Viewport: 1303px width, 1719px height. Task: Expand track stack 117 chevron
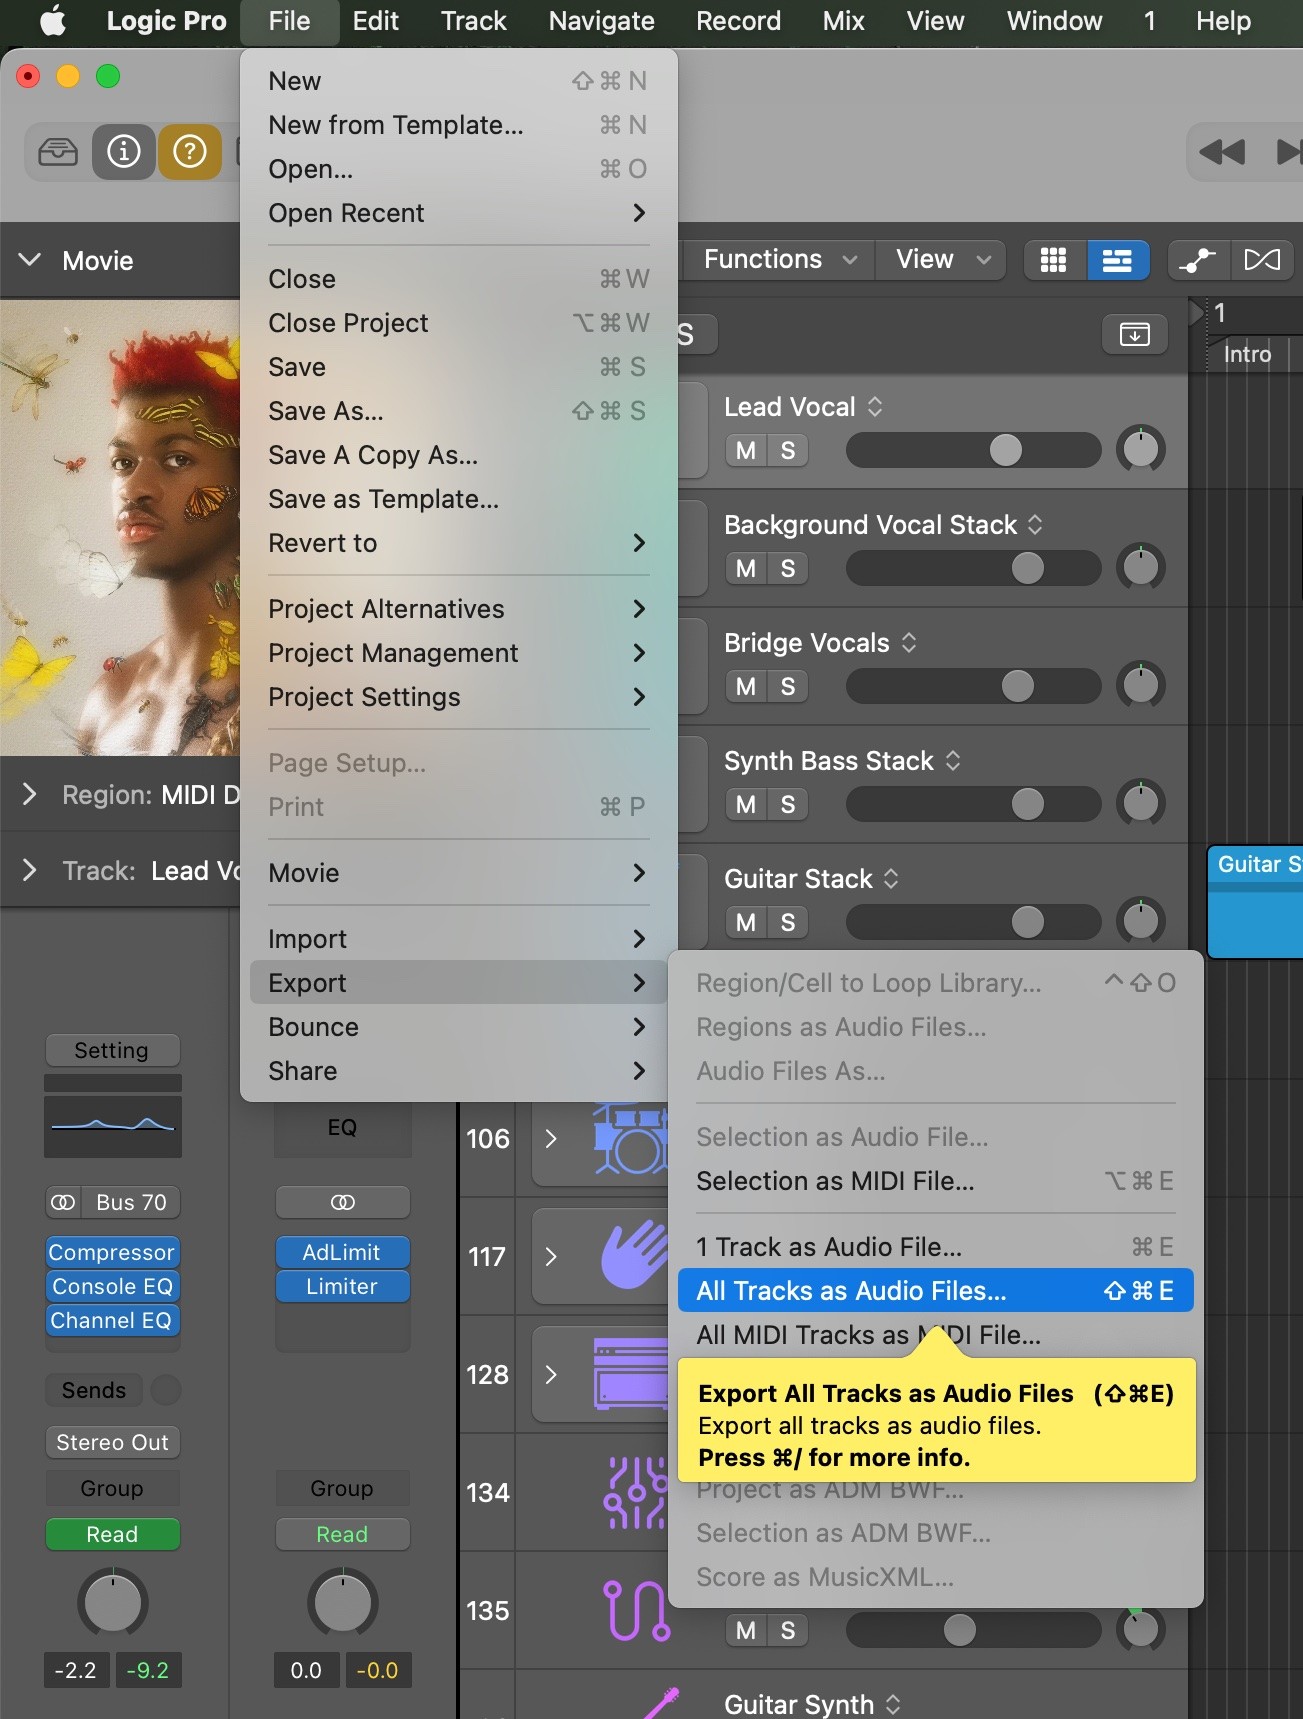coord(551,1256)
